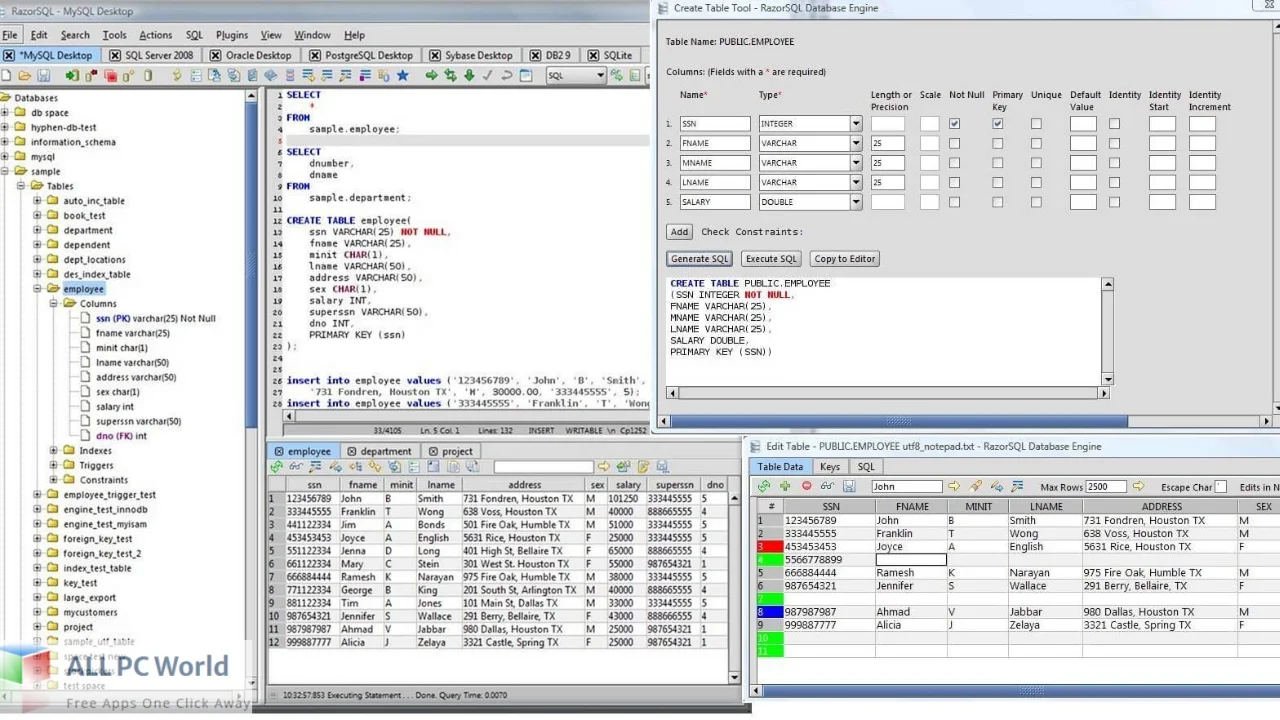This screenshot has height=720, width=1280.
Task: Click the Name field containing SSN
Action: (x=715, y=124)
